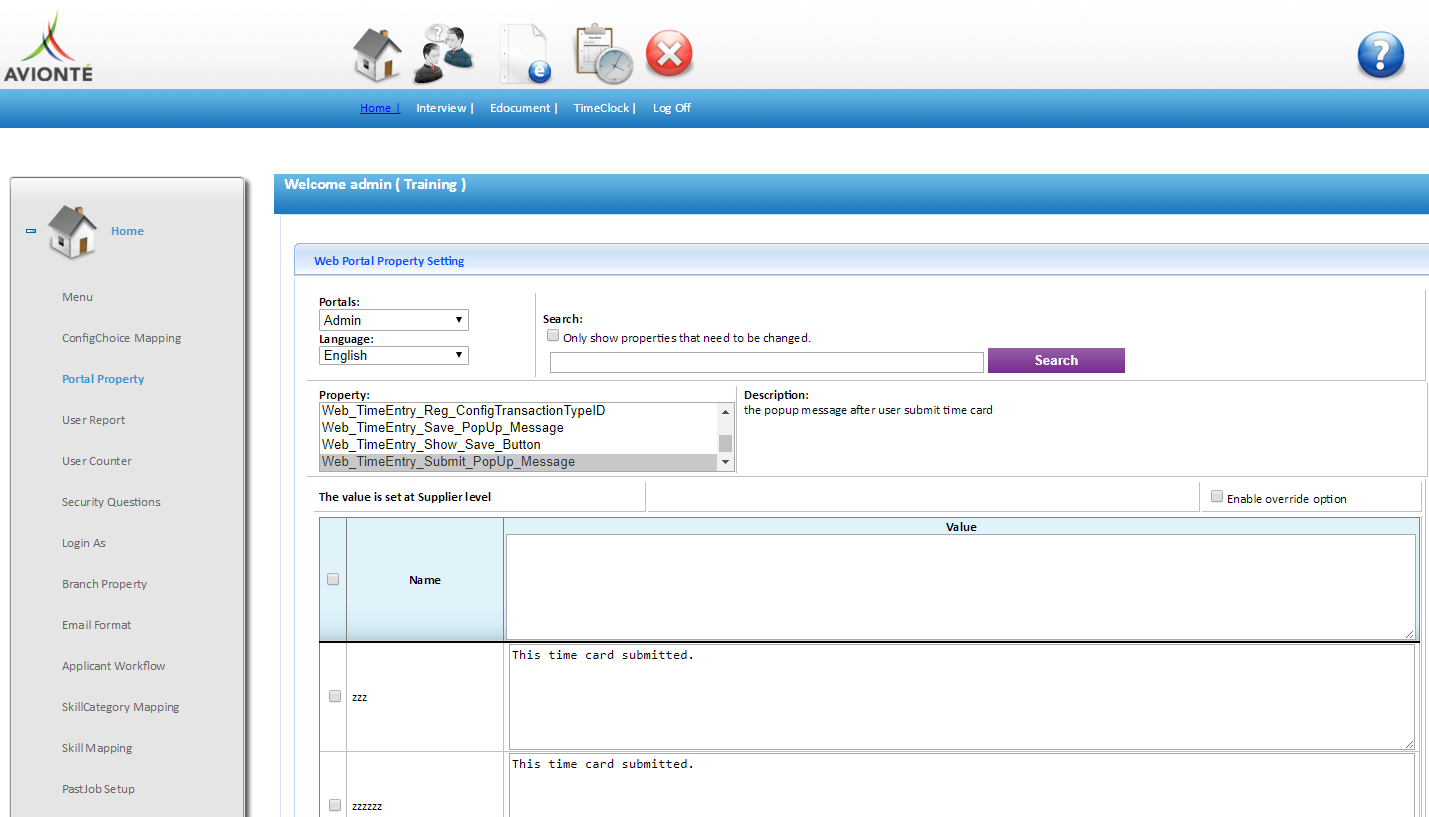1429x817 pixels.
Task: Enable the override option checkbox
Action: (x=1217, y=496)
